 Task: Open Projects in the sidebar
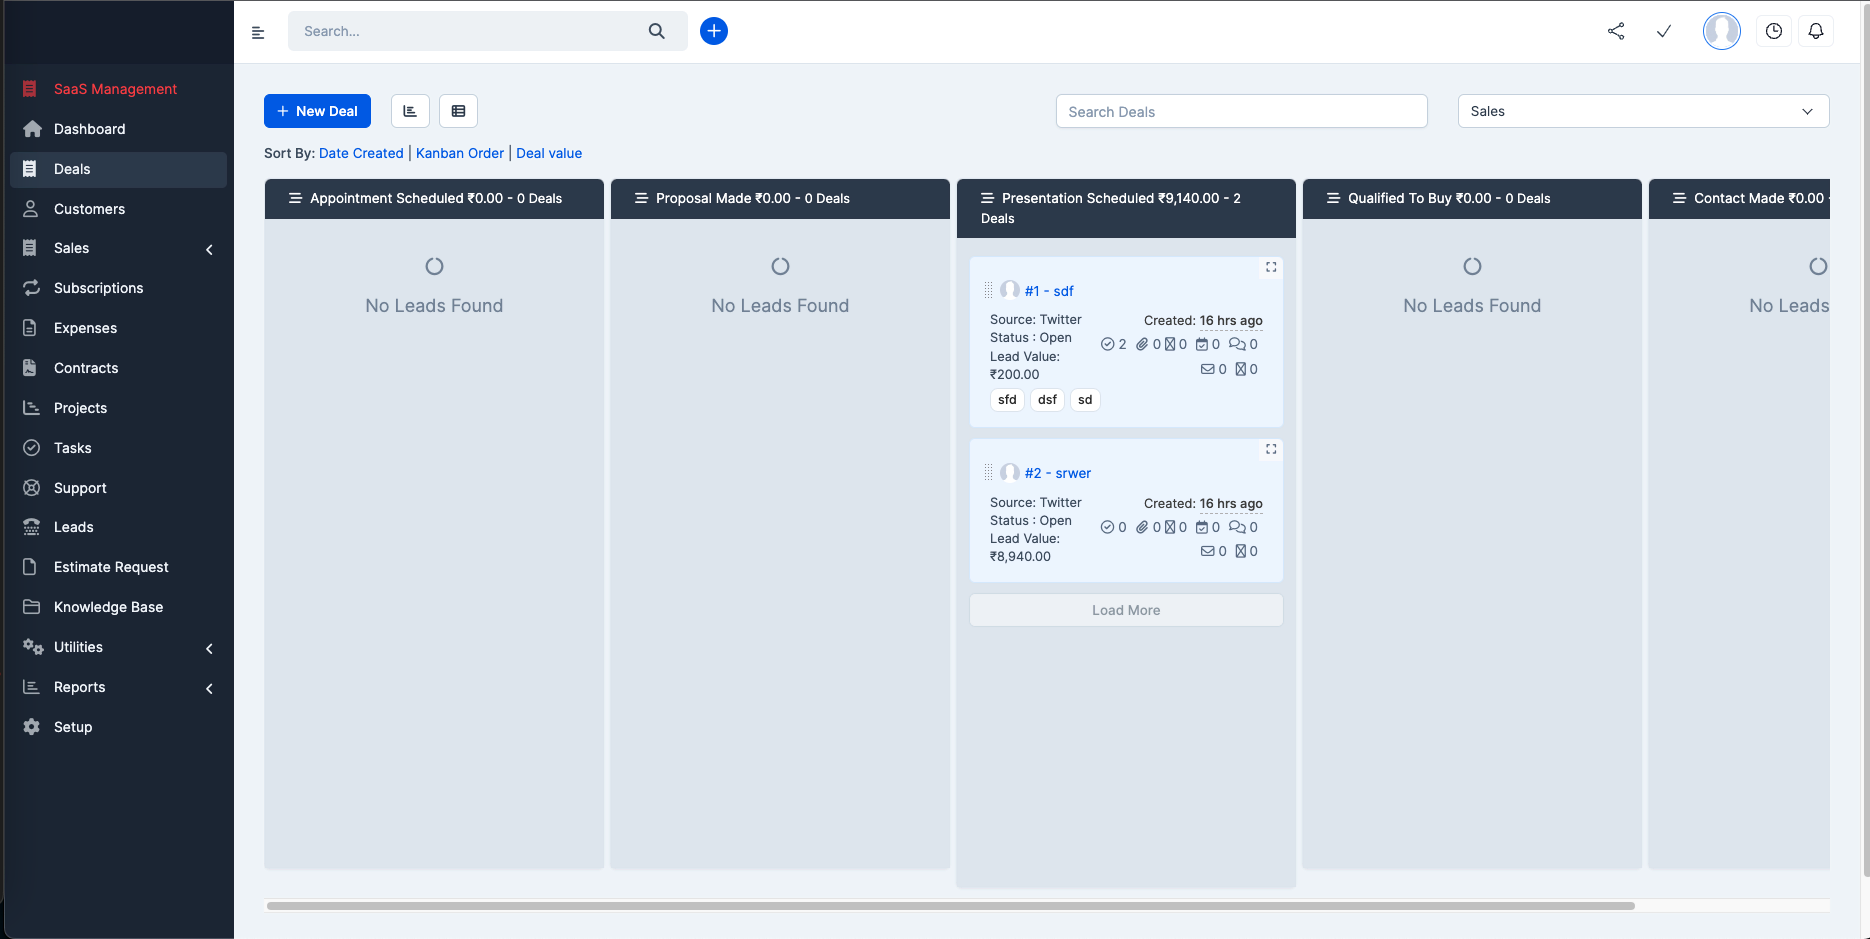[x=118, y=408]
